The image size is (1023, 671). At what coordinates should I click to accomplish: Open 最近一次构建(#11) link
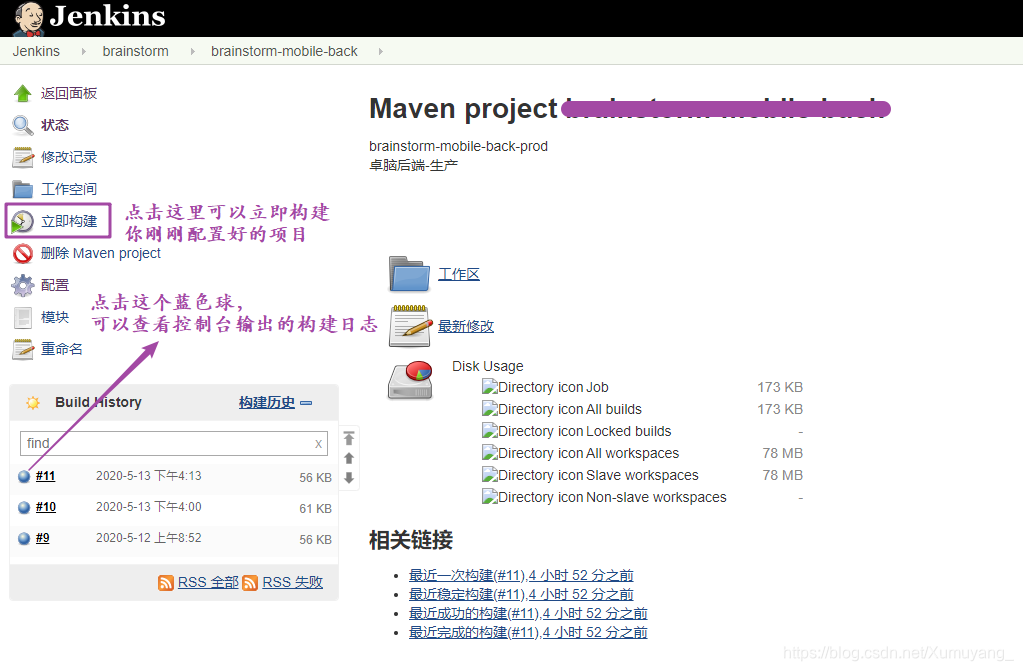point(521,576)
